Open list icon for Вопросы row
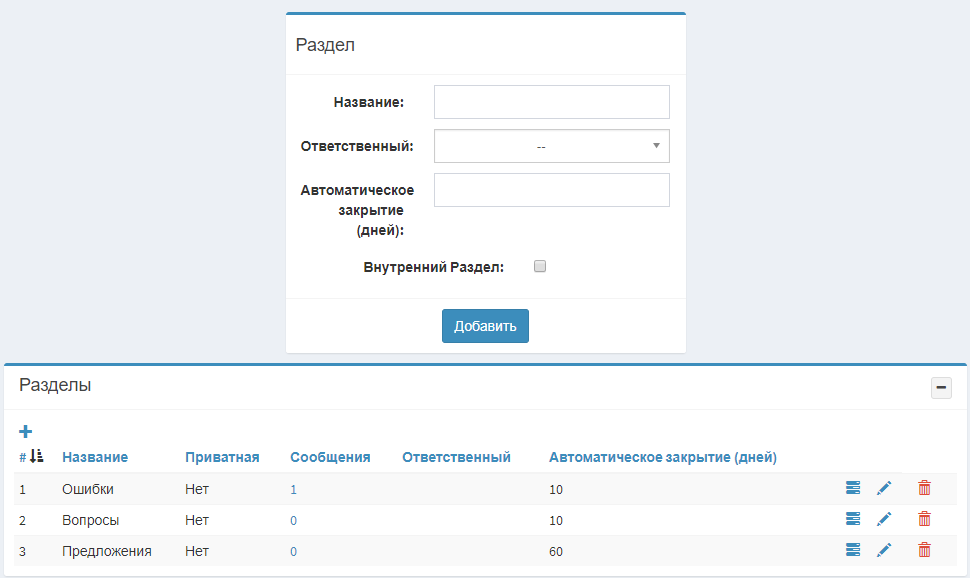Screen dimensions: 970x578 852,519
